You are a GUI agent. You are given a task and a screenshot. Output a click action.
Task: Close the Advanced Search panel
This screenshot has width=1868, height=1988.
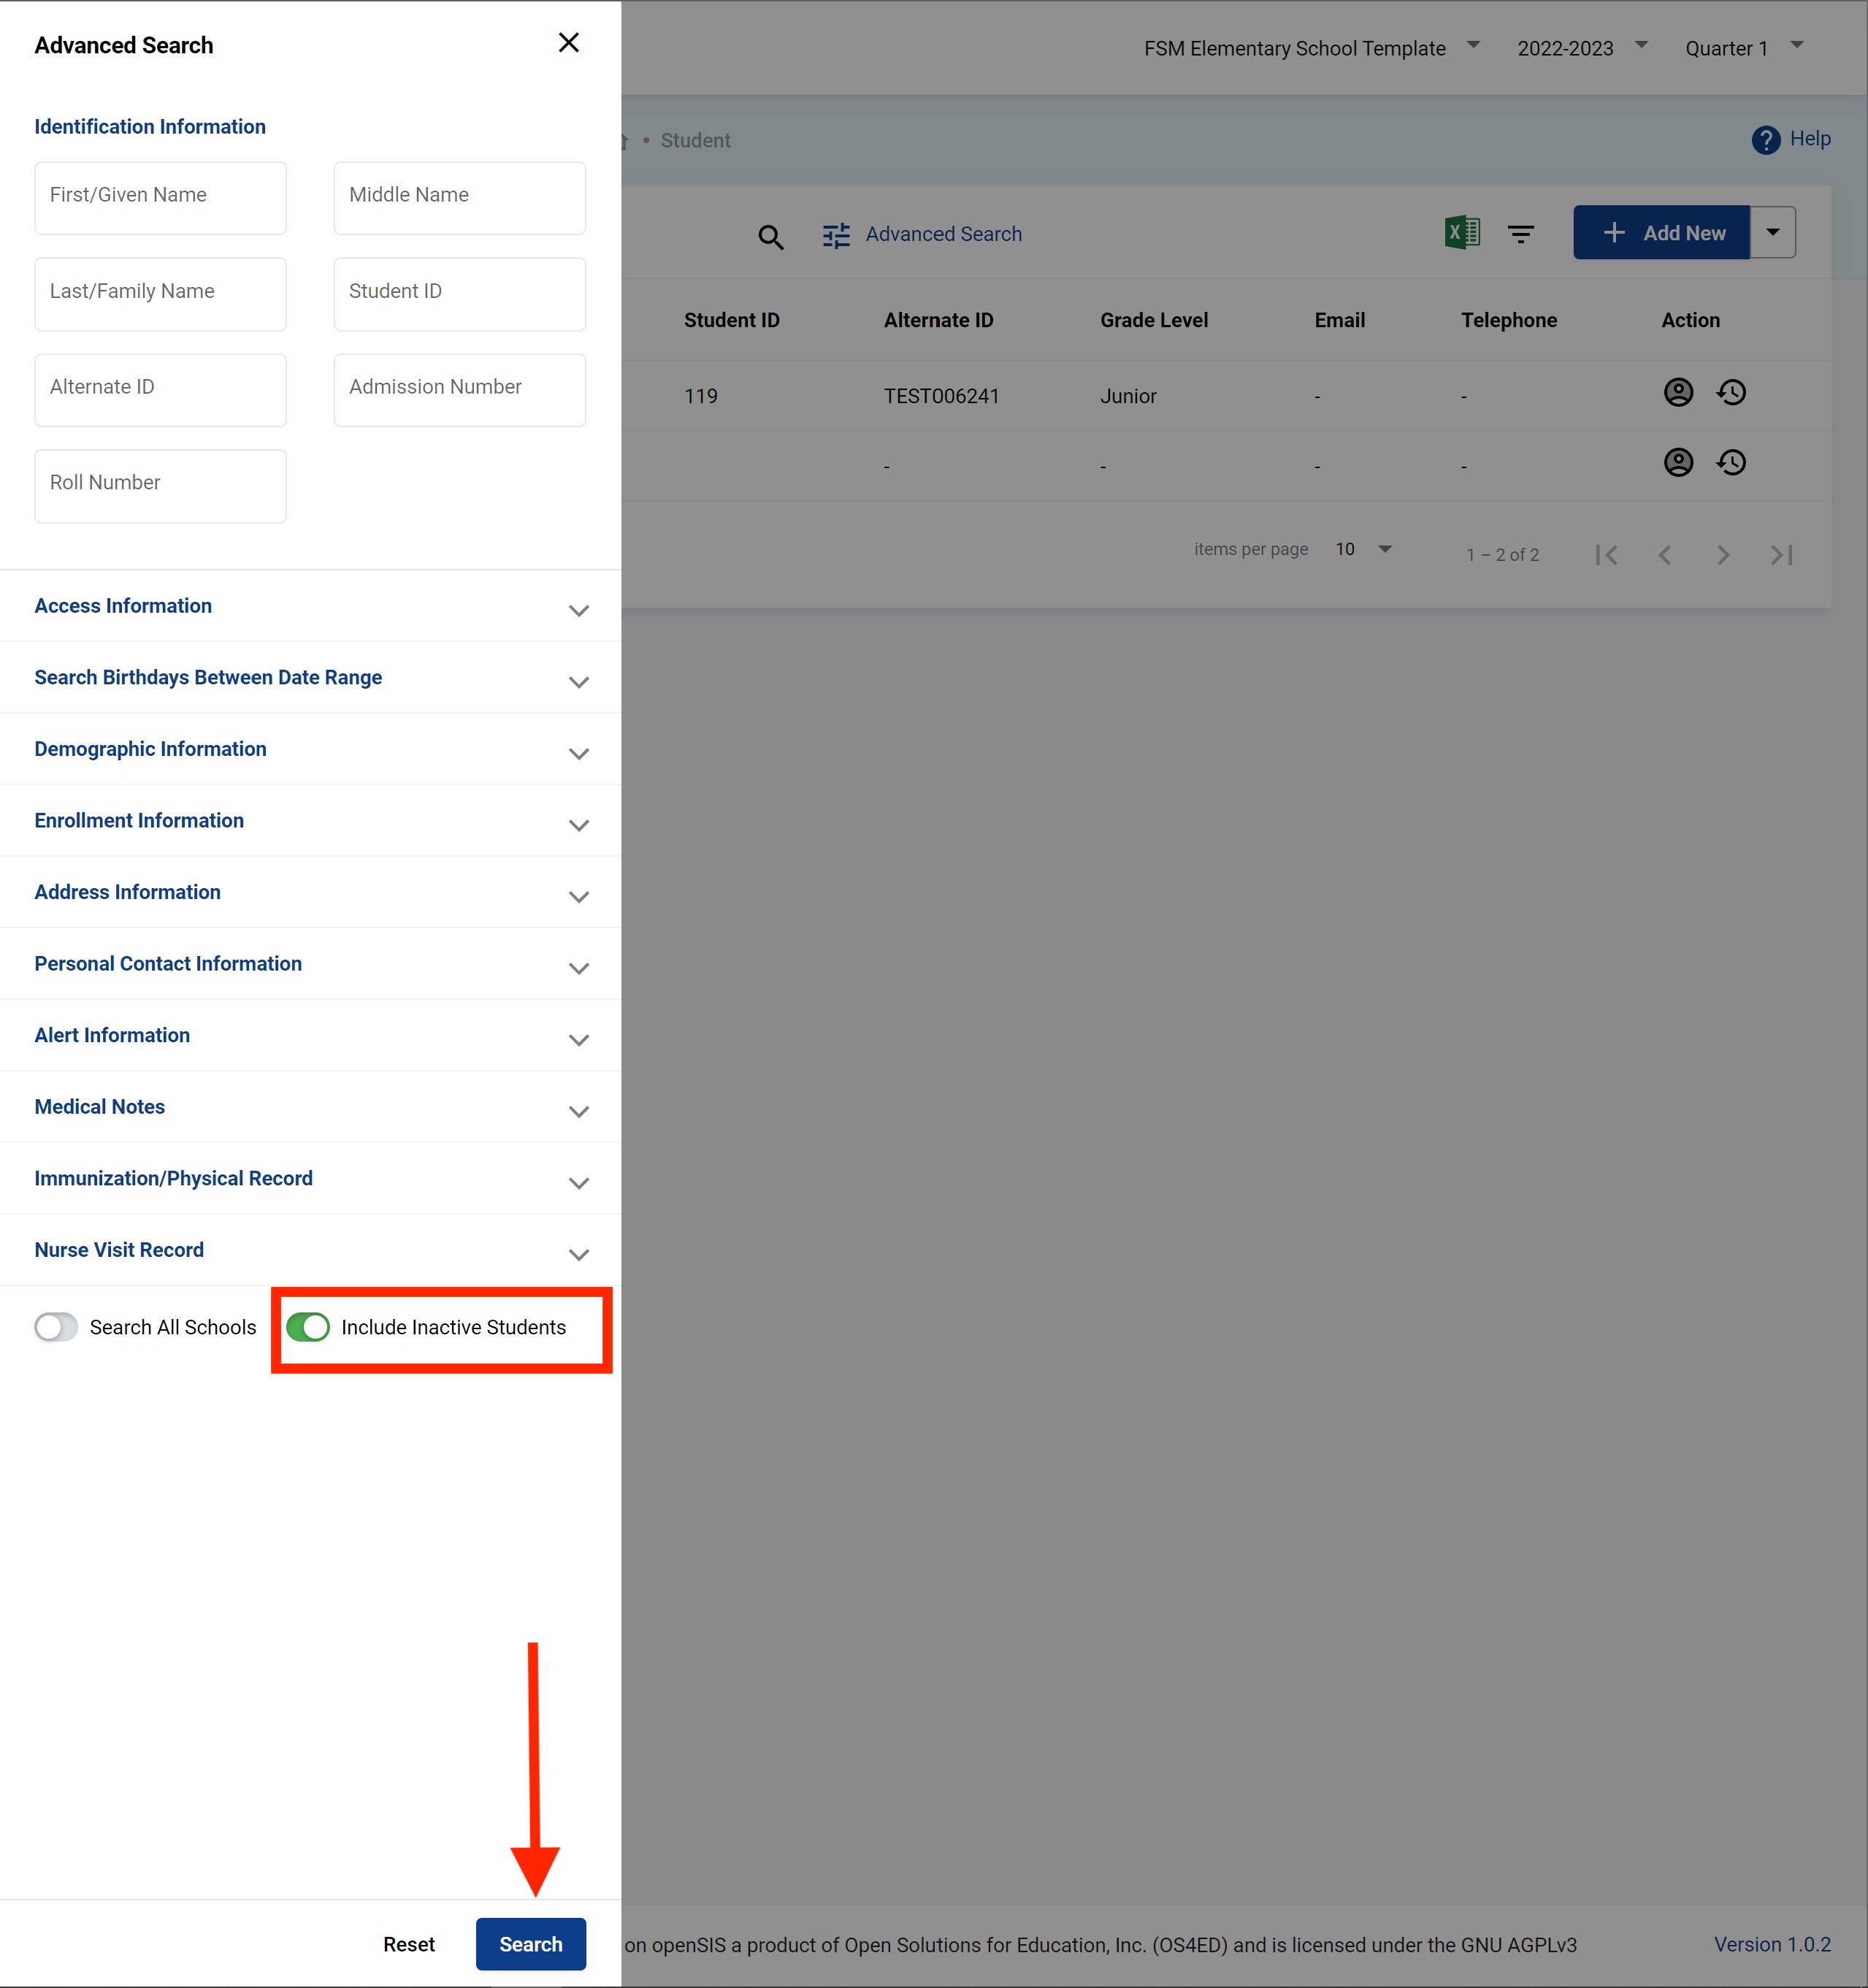(568, 43)
